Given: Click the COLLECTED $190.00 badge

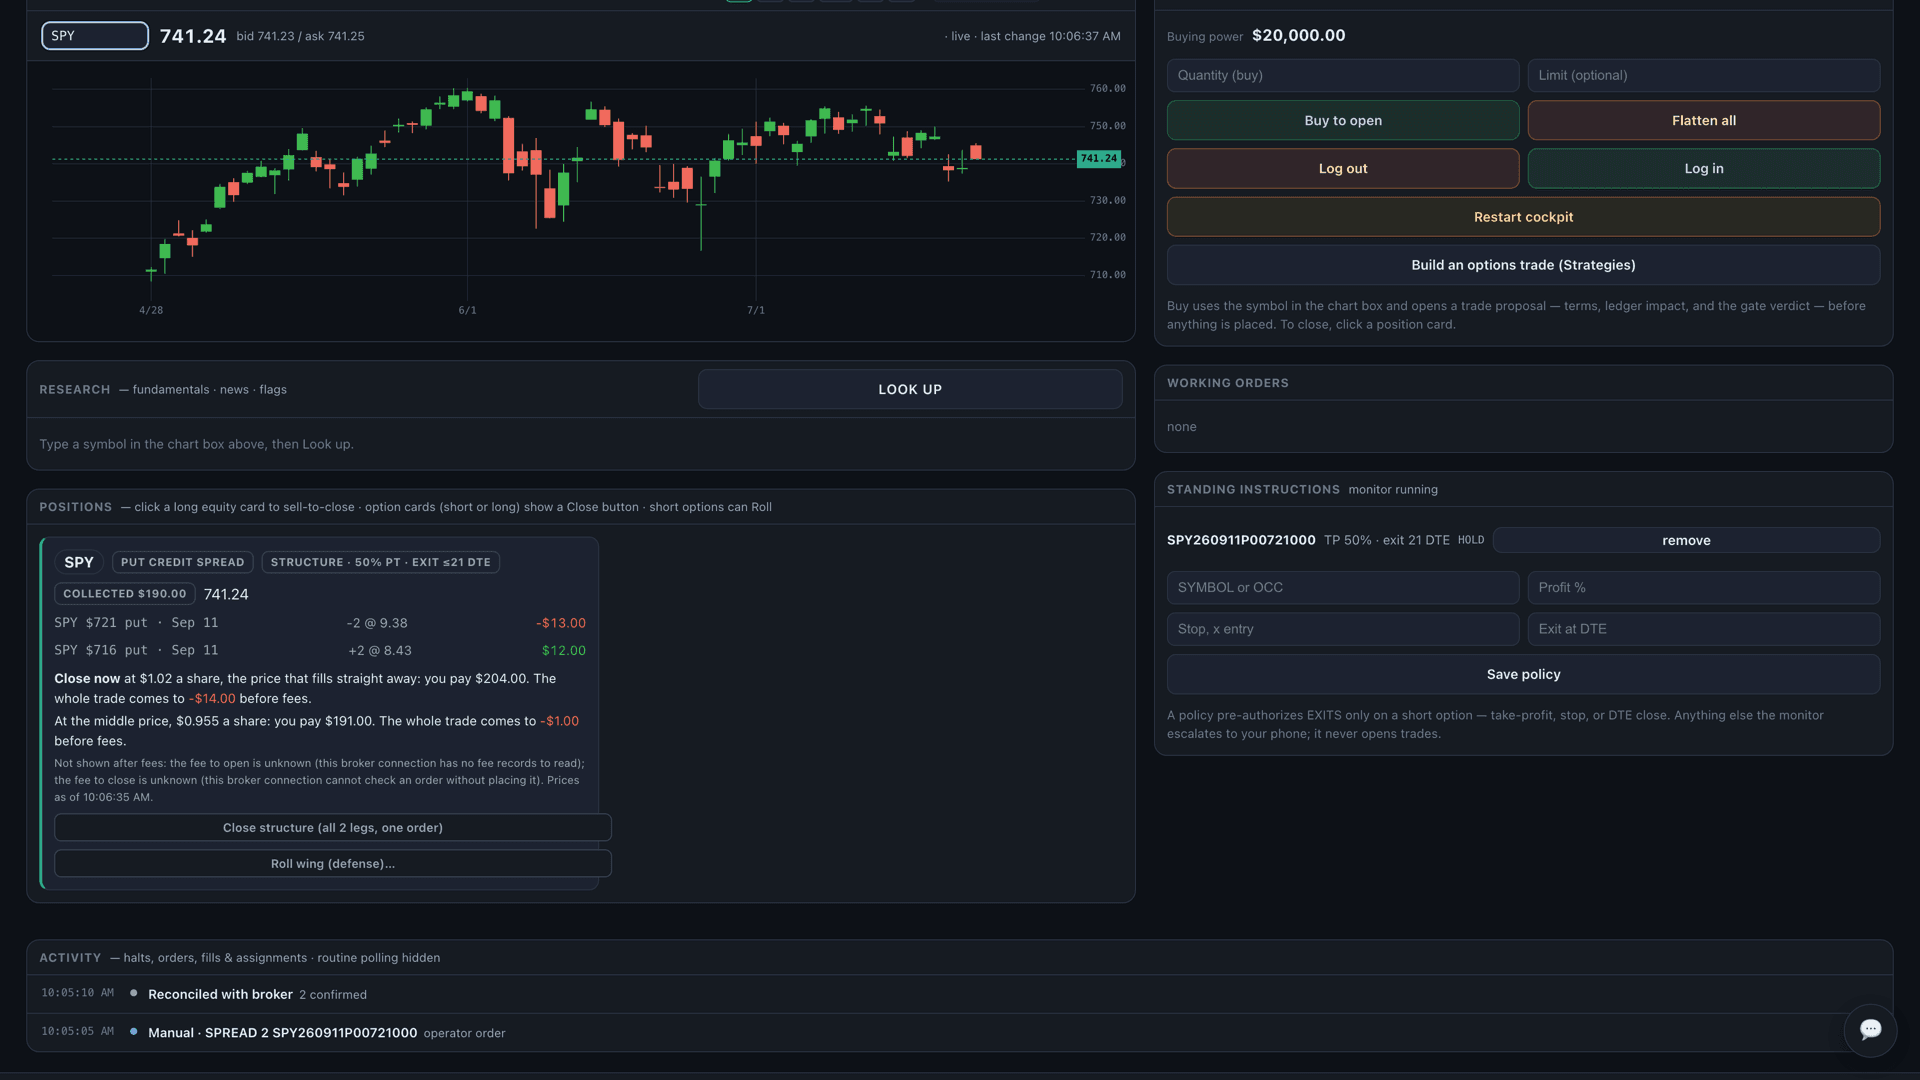Looking at the screenshot, I should (125, 594).
